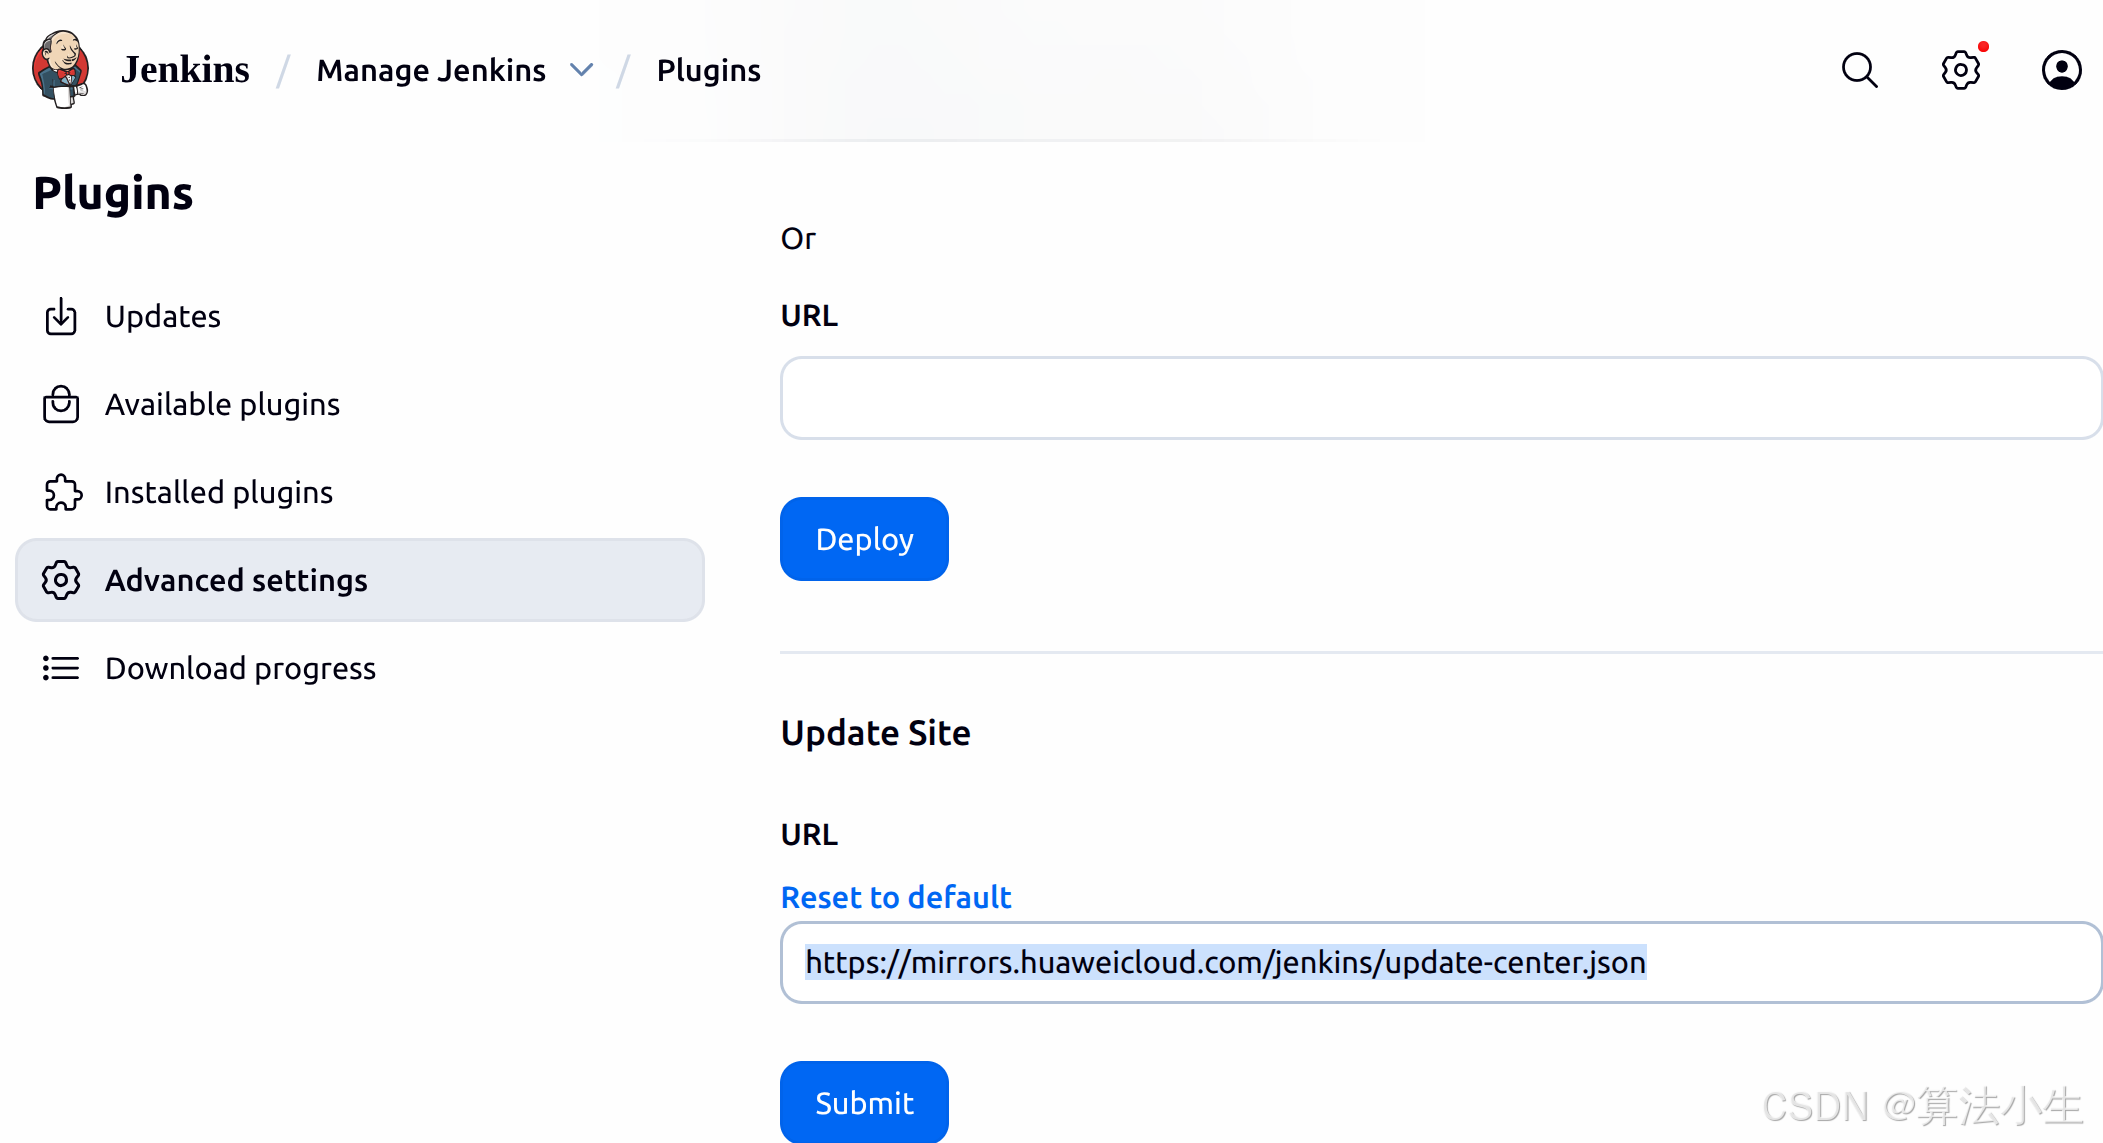Click the Reset to default link

coord(896,897)
